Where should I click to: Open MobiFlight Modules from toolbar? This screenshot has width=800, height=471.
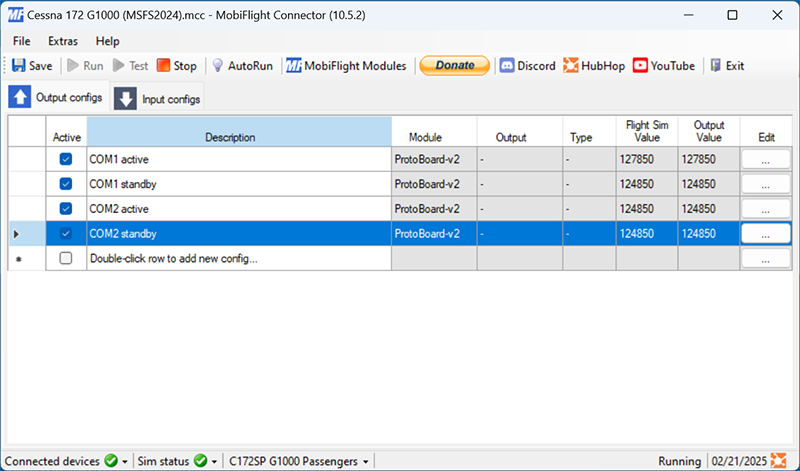346,66
